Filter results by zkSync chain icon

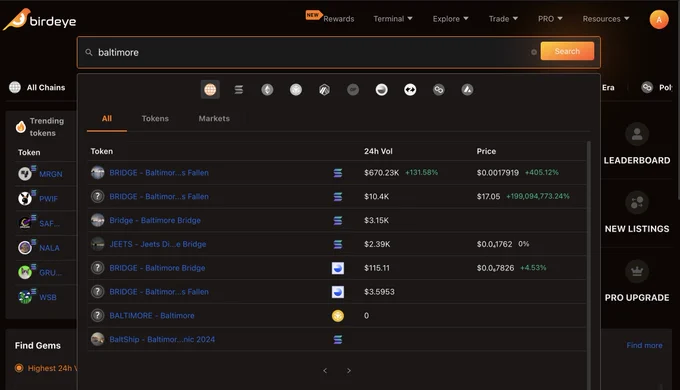(x=410, y=89)
